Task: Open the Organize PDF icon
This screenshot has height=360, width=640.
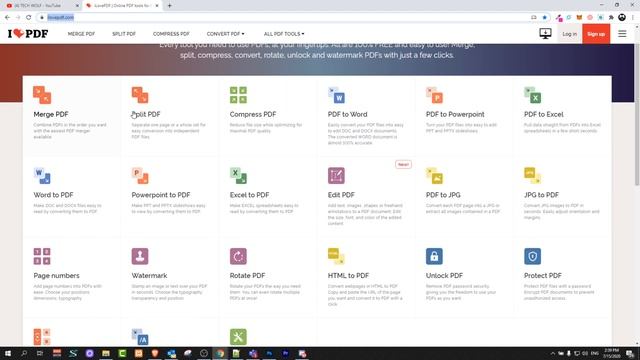Action: tap(42, 337)
